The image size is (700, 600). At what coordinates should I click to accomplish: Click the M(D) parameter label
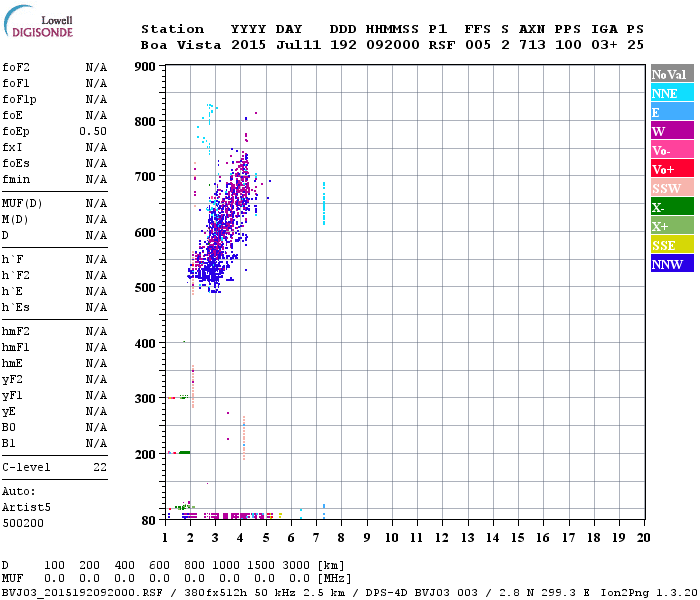click(x=15, y=220)
